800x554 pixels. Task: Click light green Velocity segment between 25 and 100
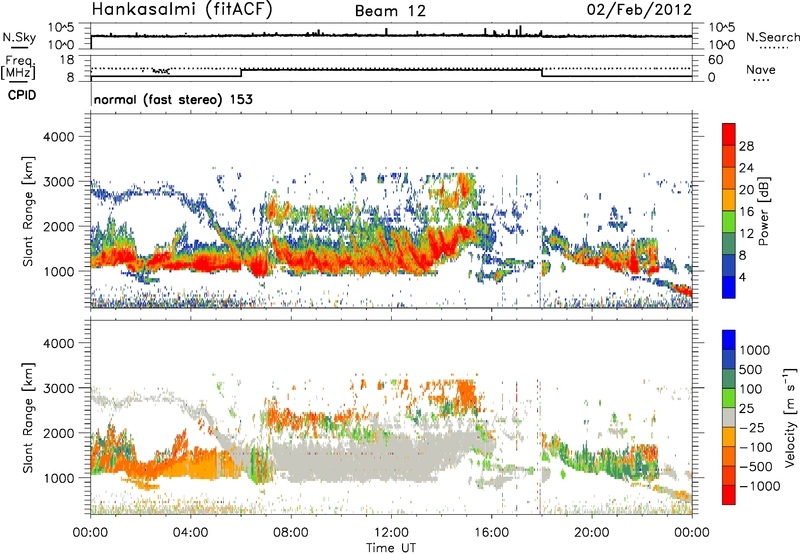pos(729,398)
